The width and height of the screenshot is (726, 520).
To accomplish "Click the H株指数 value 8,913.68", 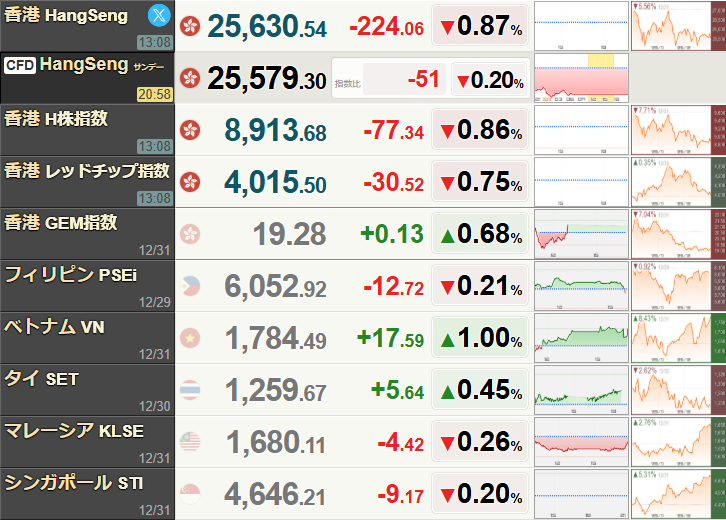I will pos(275,130).
